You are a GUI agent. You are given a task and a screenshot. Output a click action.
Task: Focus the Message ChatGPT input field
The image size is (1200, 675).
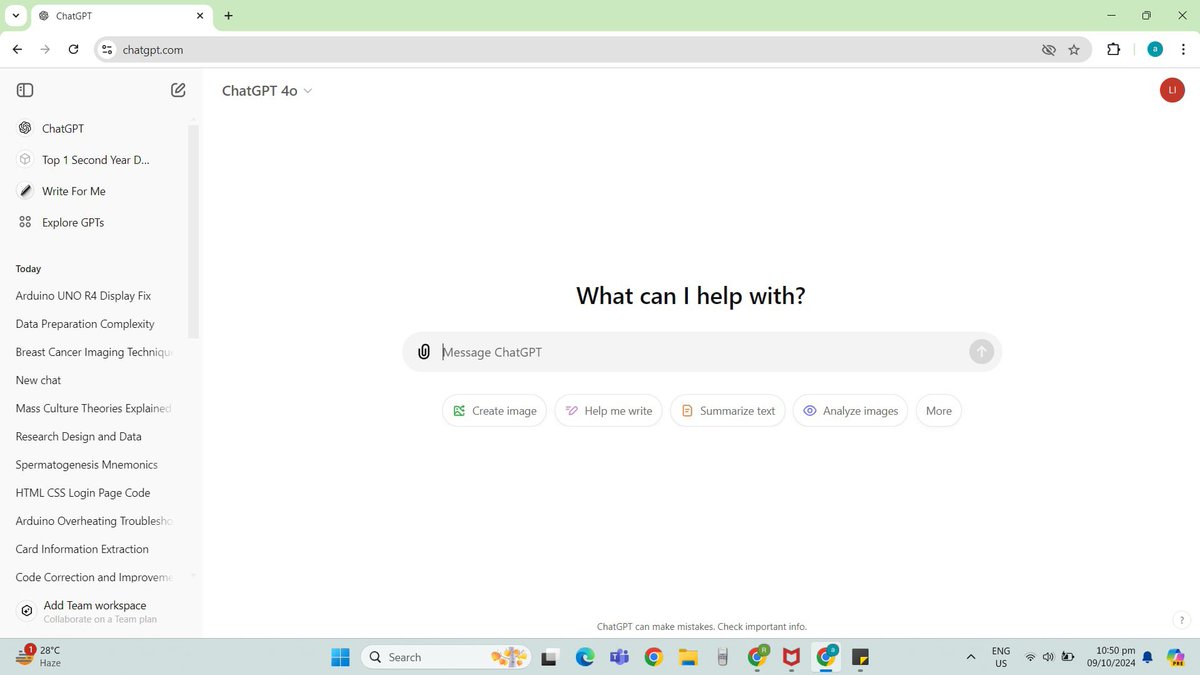tap(702, 352)
